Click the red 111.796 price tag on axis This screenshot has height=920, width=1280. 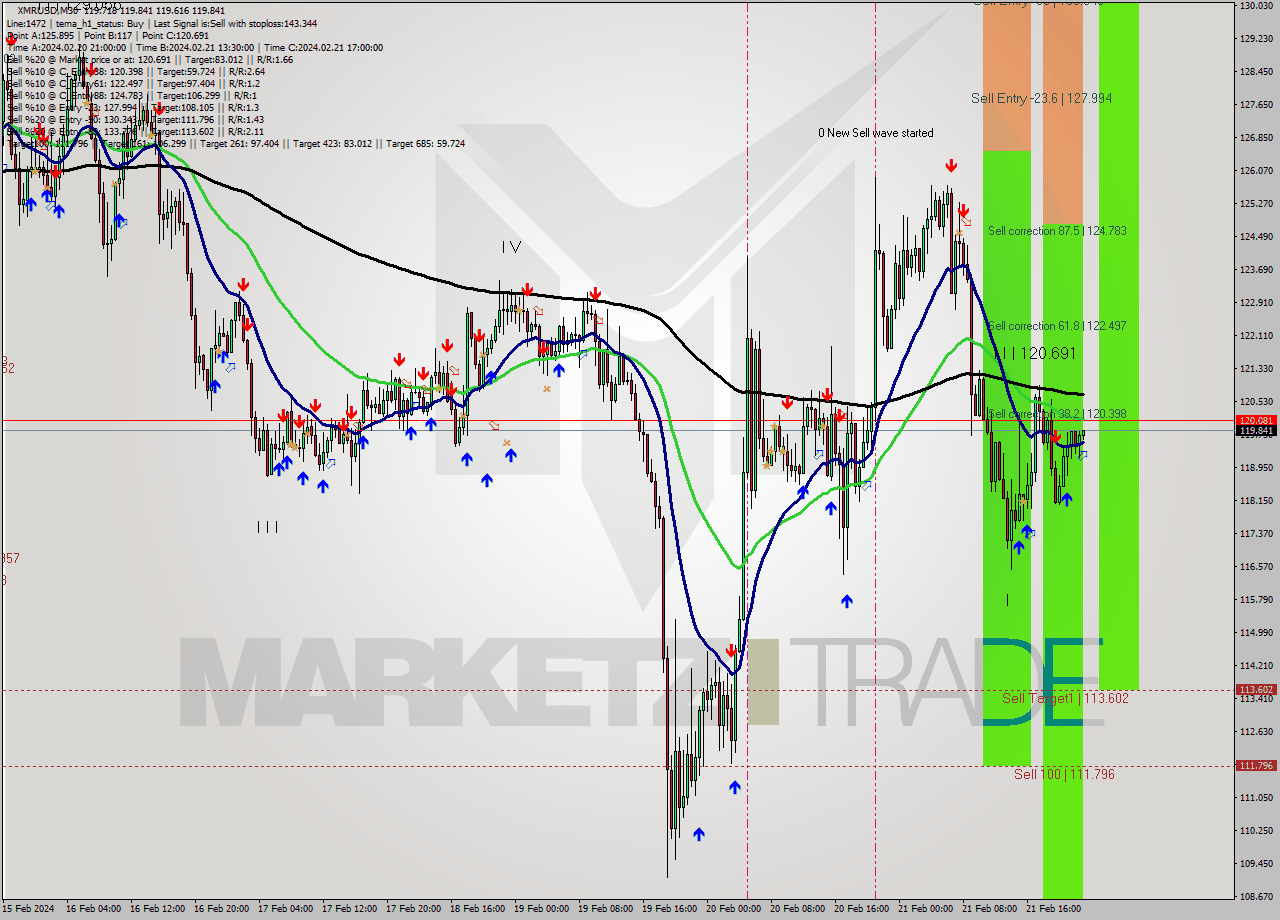point(1256,766)
